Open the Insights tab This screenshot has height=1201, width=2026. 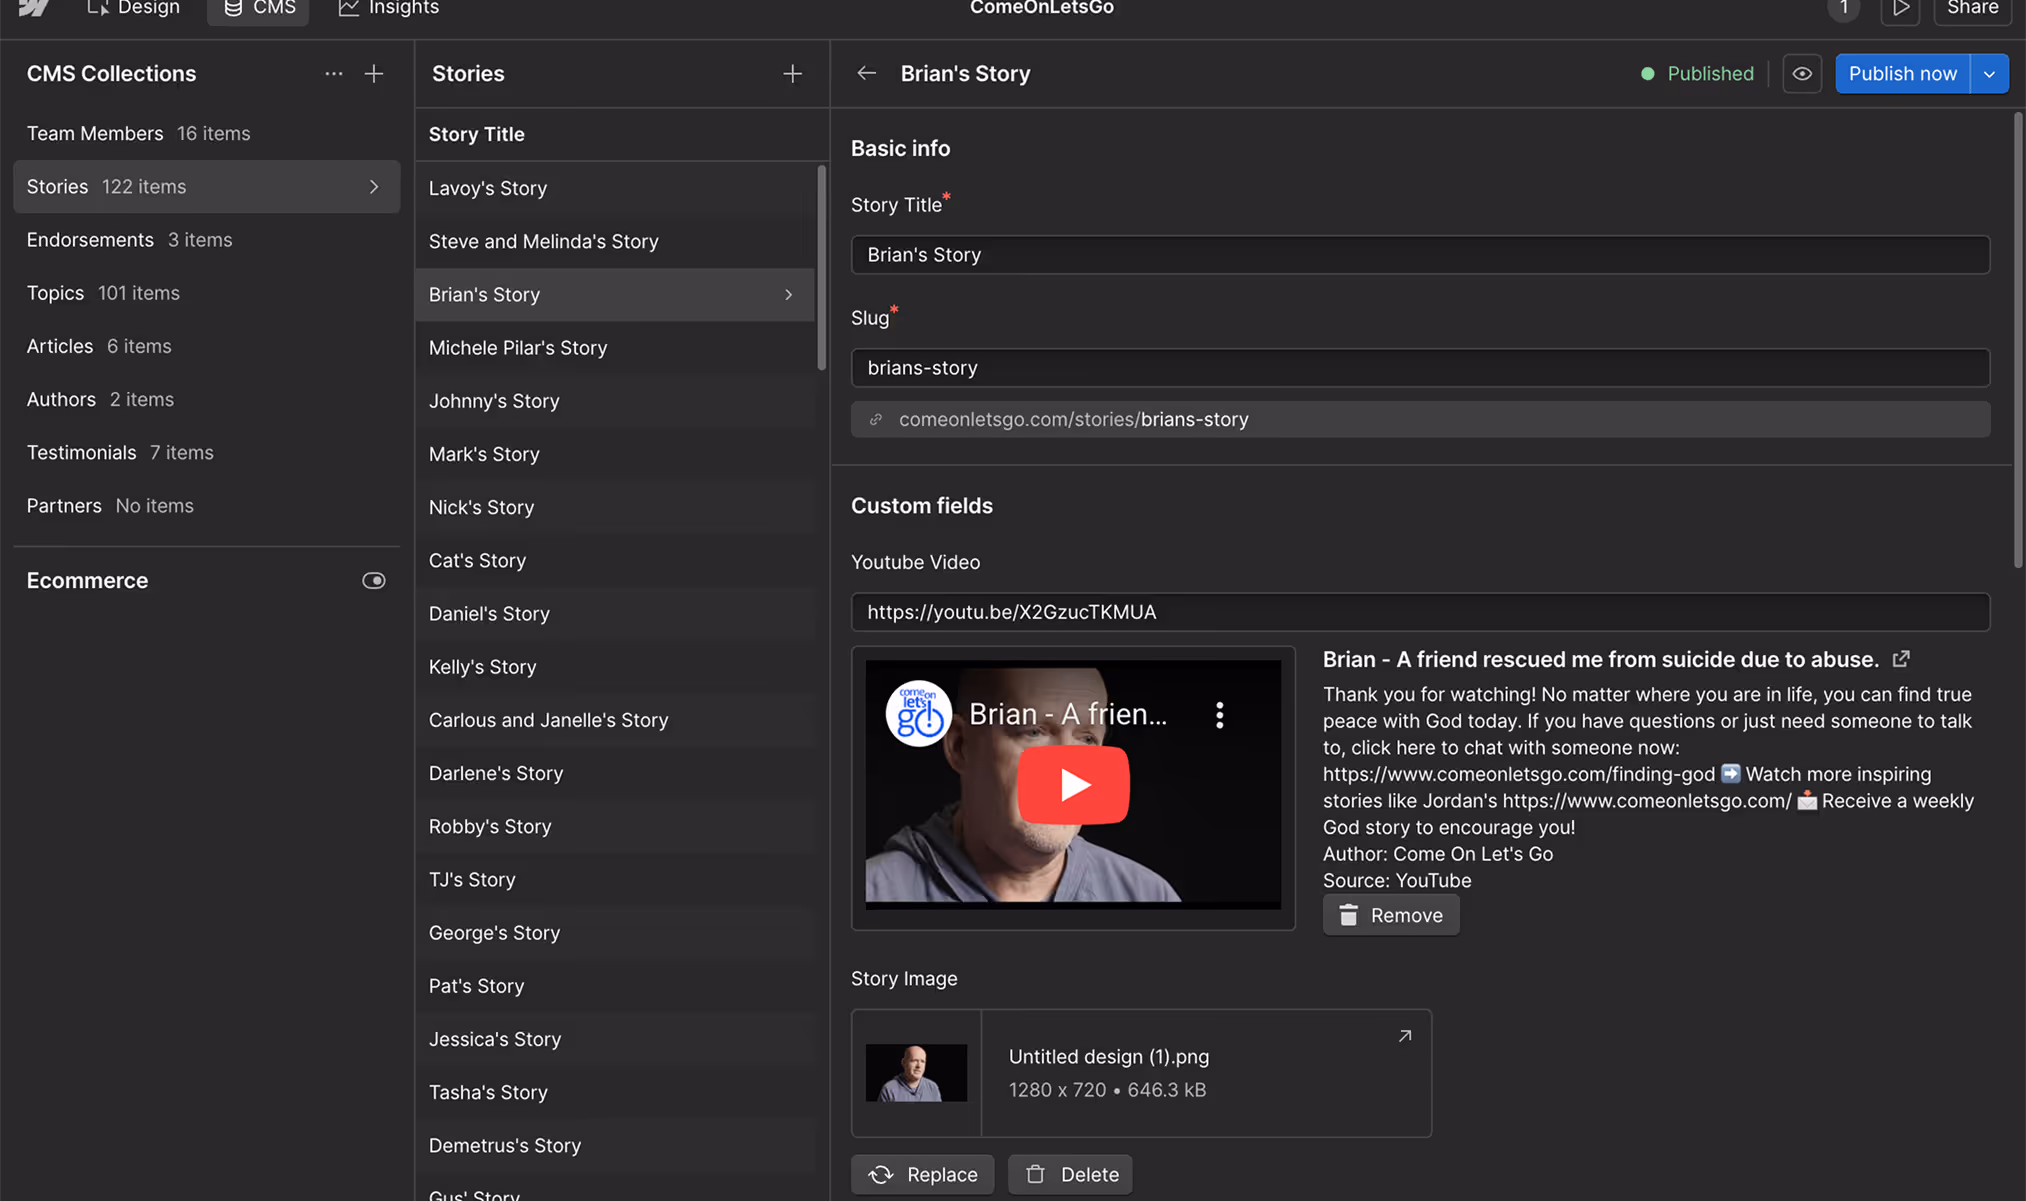pyautogui.click(x=389, y=9)
